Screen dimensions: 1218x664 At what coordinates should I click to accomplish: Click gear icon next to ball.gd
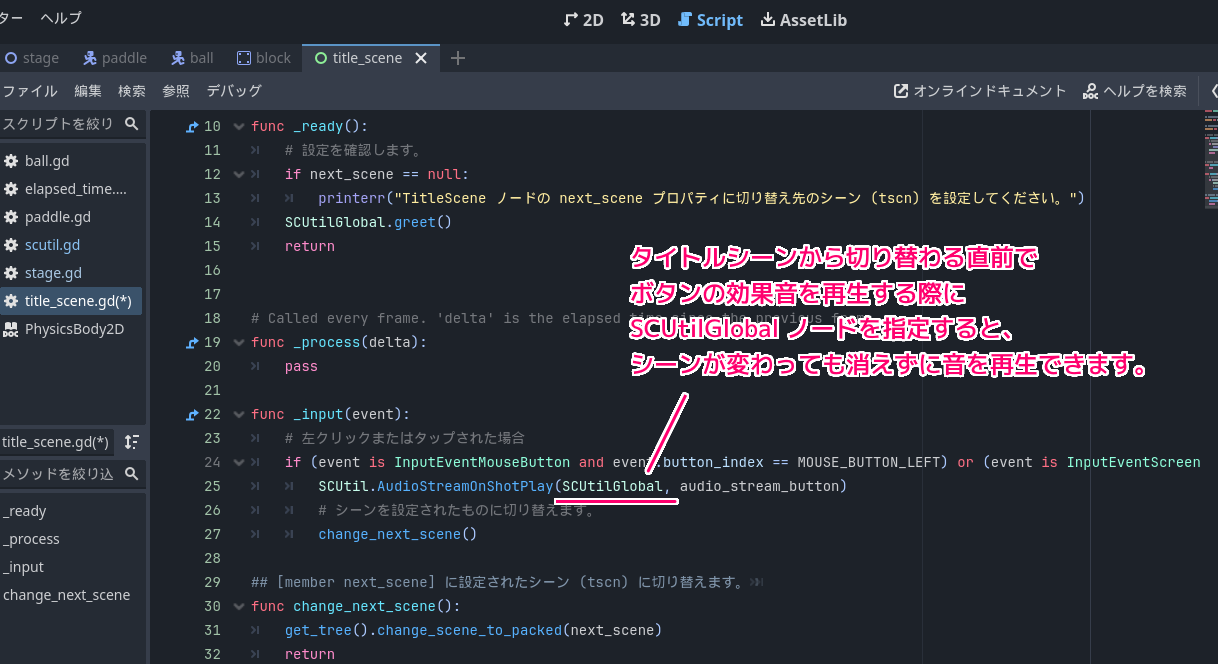[11, 161]
